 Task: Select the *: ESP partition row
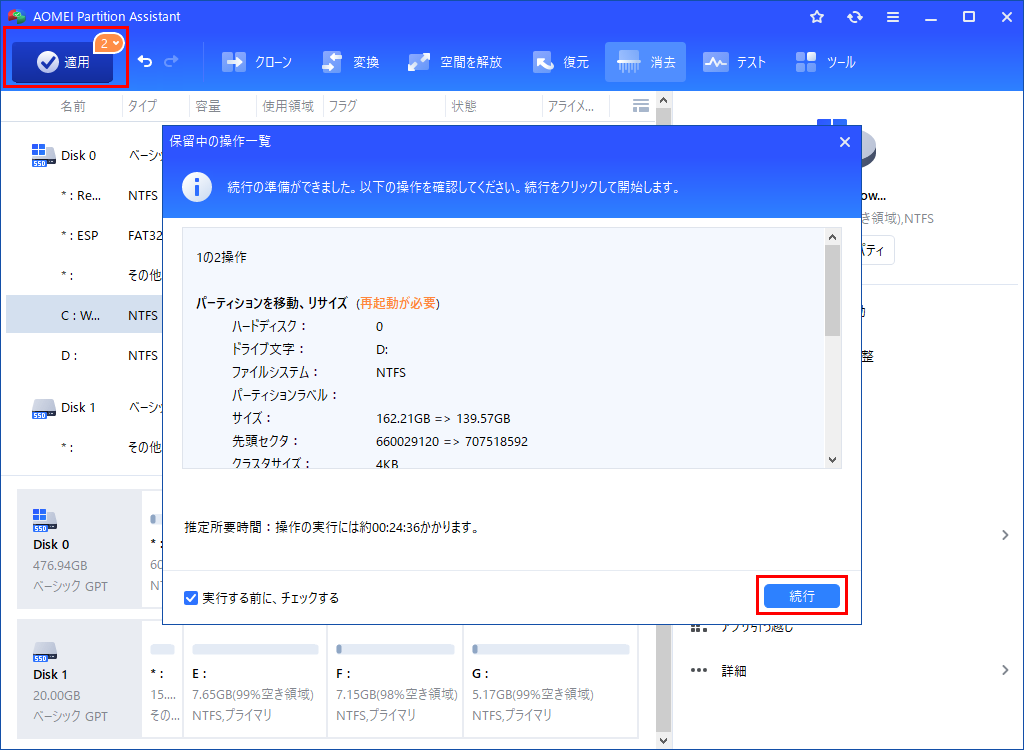[x=85, y=235]
